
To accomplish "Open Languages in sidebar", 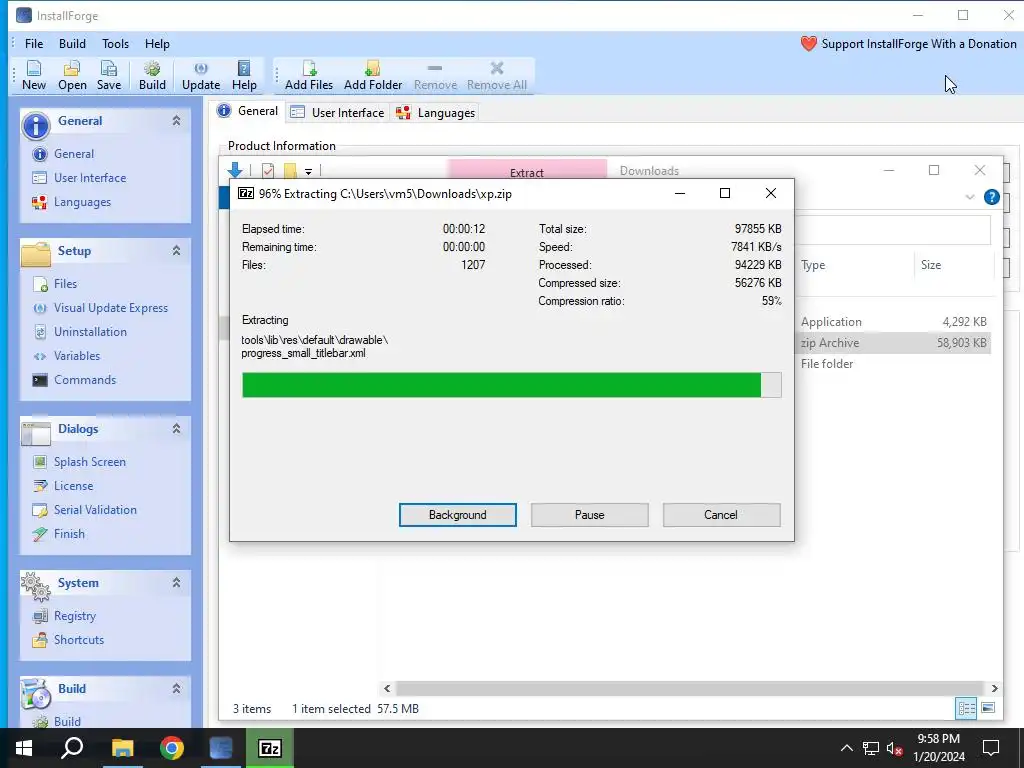I will (x=72, y=202).
